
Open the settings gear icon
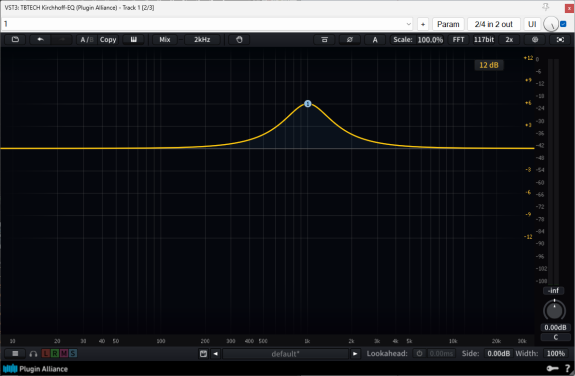(535, 40)
